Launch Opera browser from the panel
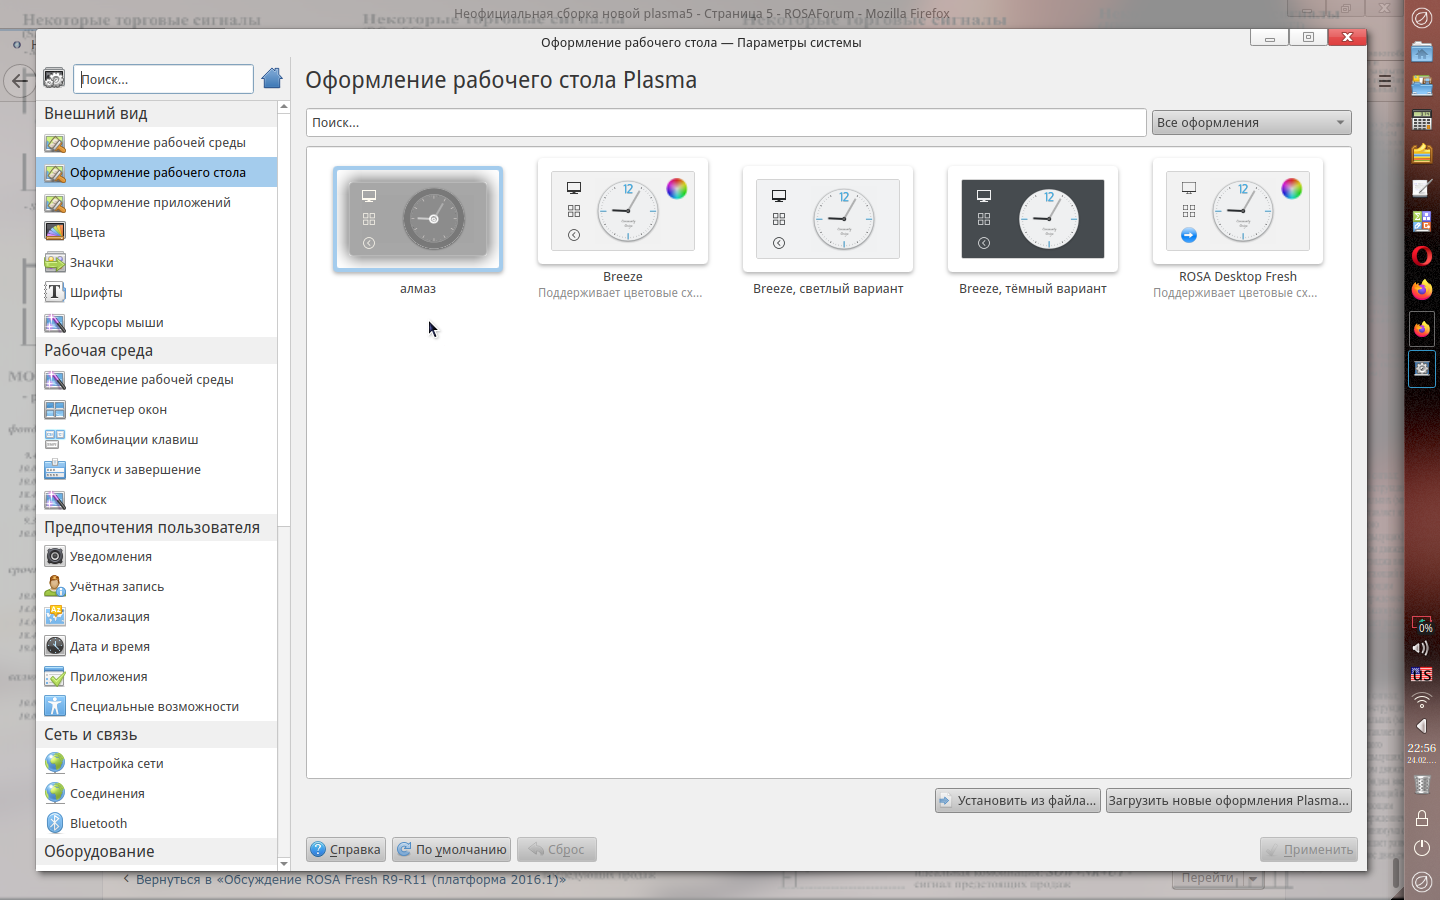The width and height of the screenshot is (1440, 900). [1421, 256]
